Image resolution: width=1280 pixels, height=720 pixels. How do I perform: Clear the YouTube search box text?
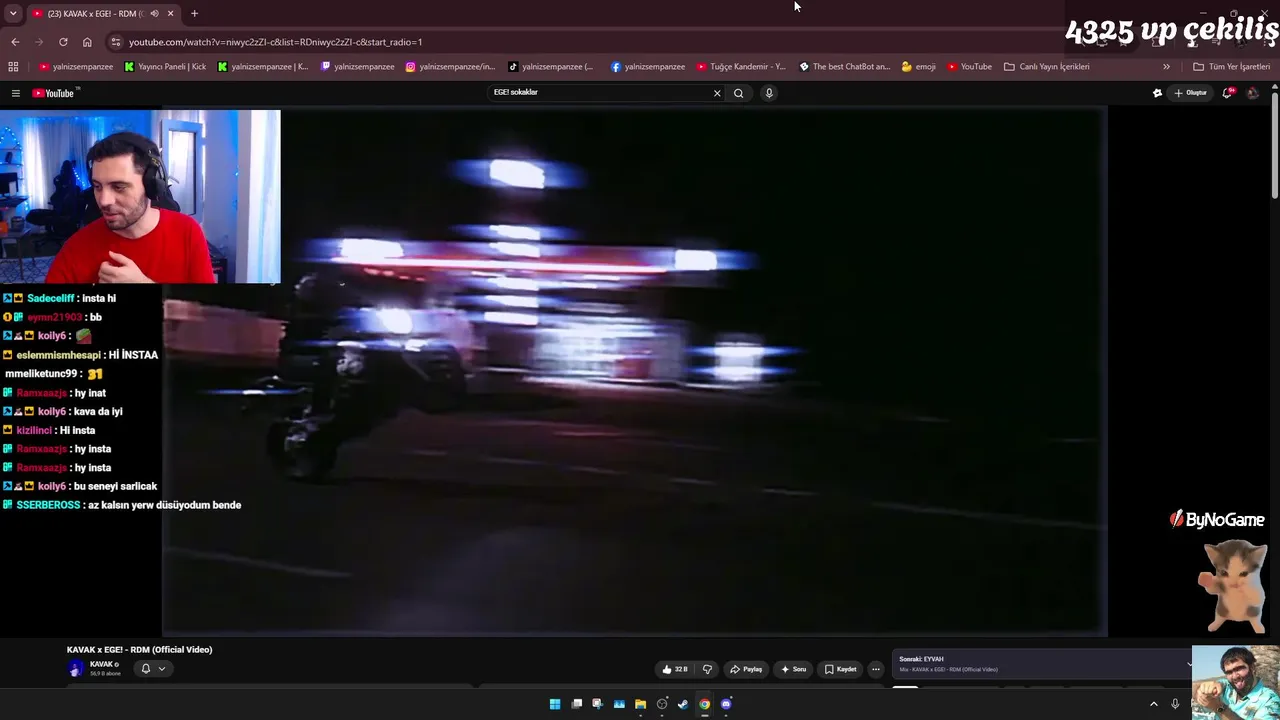point(717,93)
